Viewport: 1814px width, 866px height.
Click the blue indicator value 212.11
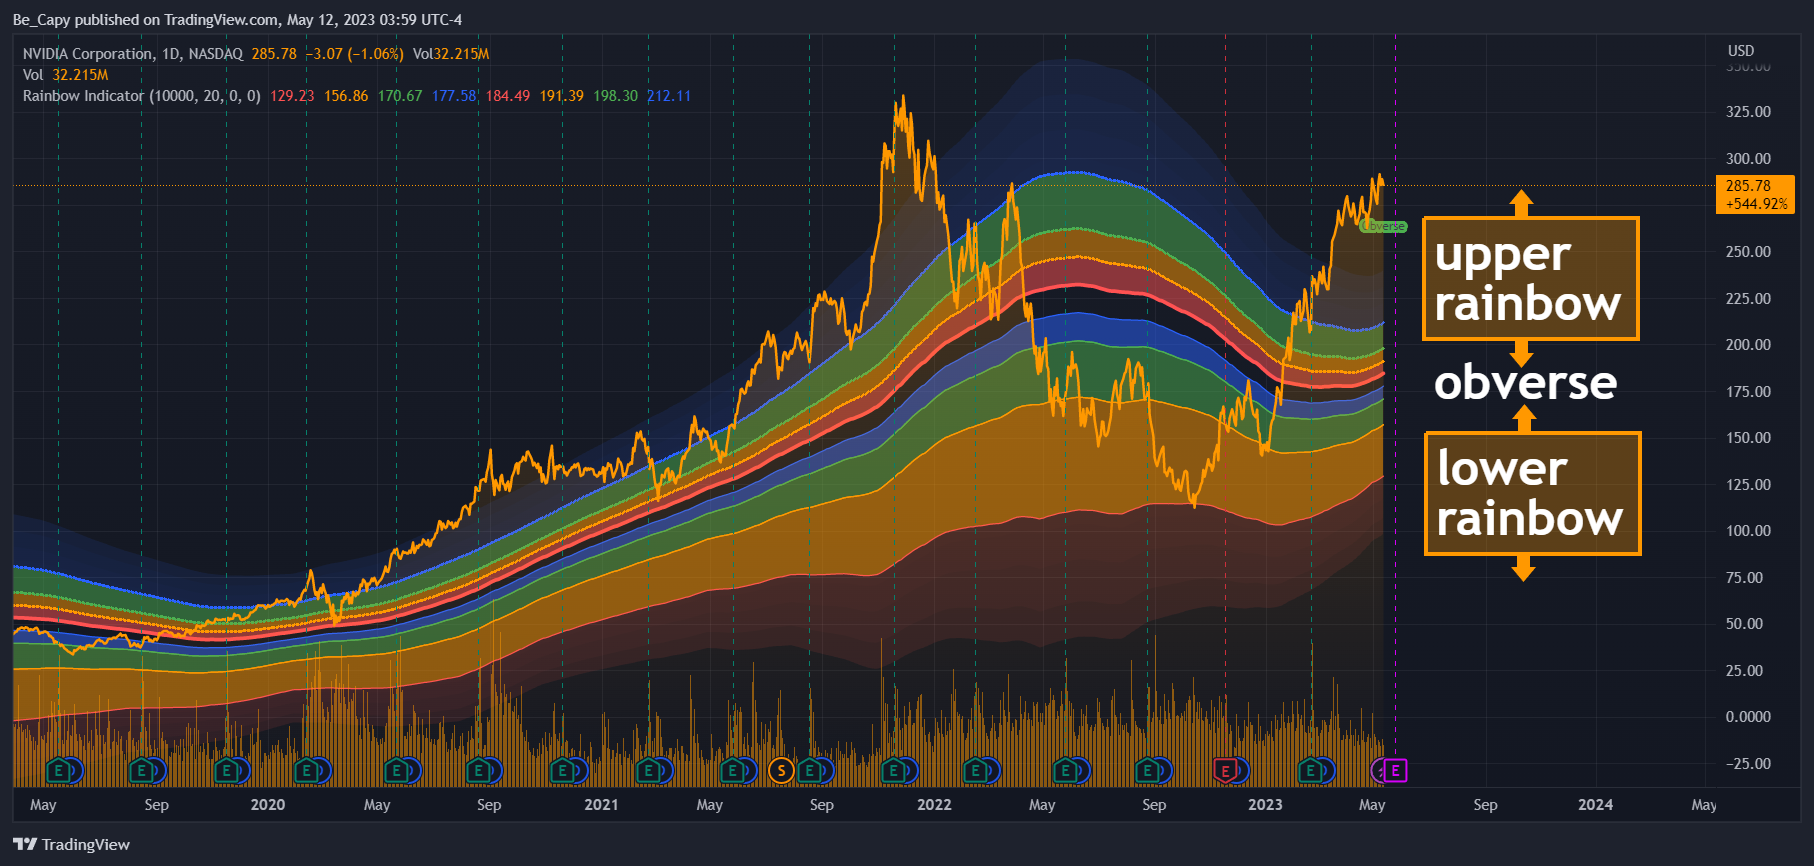click(669, 96)
